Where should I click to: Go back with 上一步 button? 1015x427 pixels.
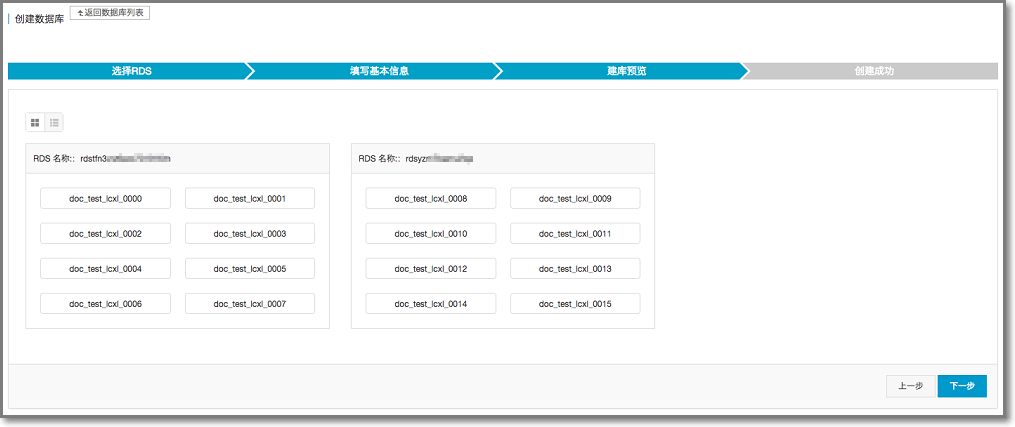point(910,386)
